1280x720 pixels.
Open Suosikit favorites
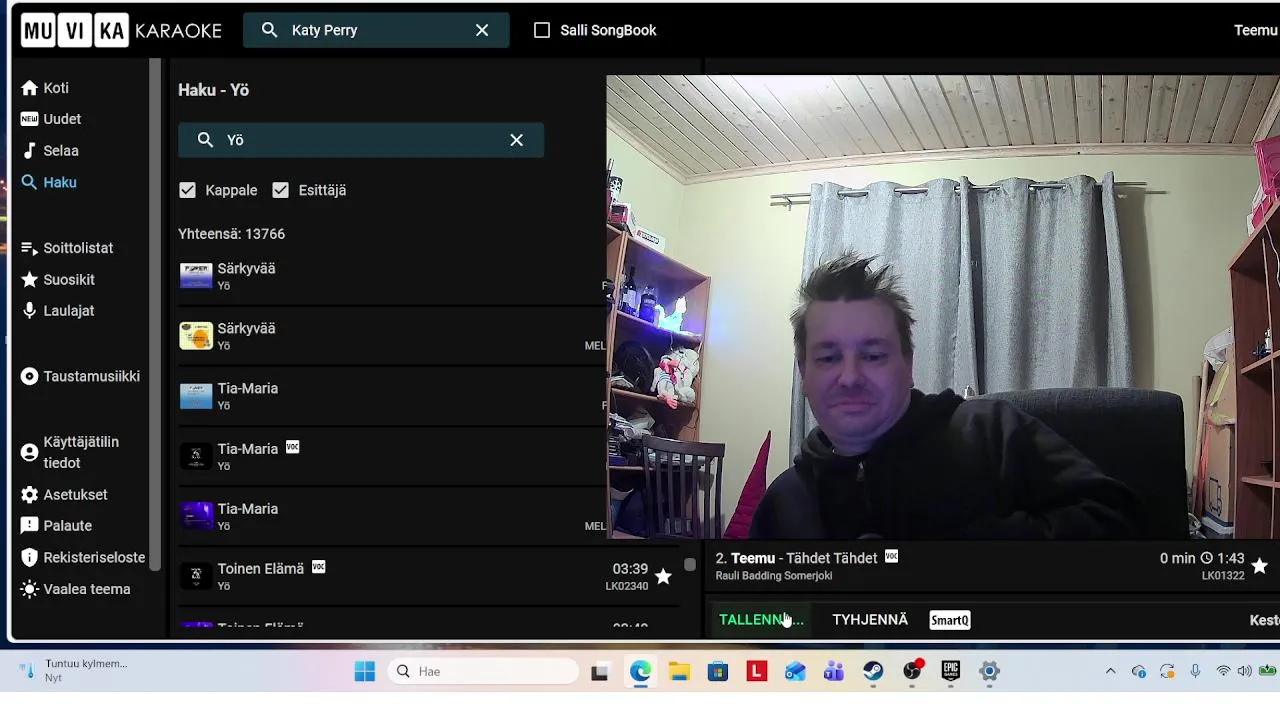[x=58, y=280]
